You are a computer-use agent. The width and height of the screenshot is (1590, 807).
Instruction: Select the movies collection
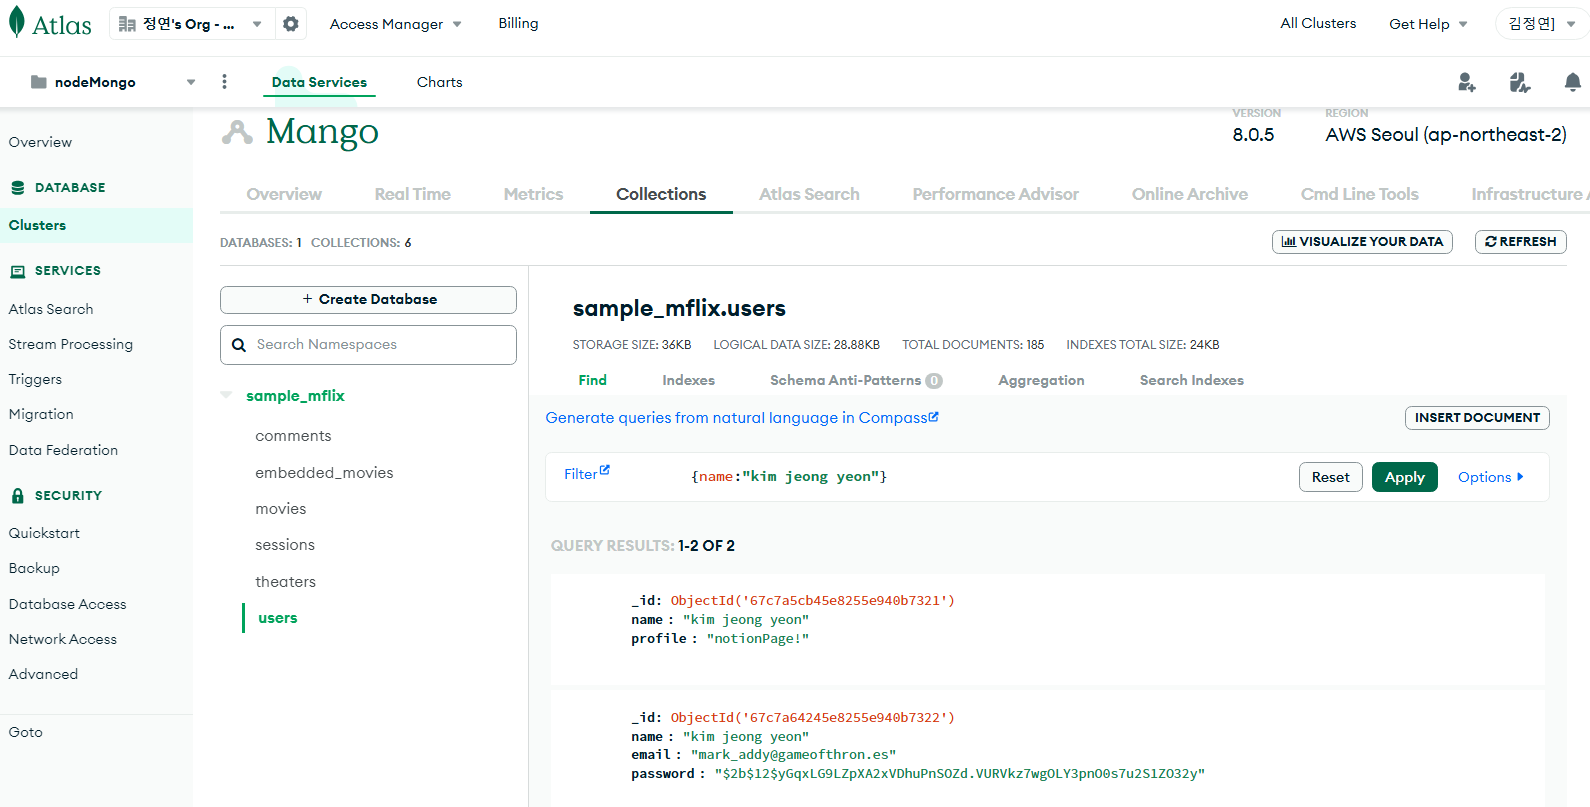[281, 509]
